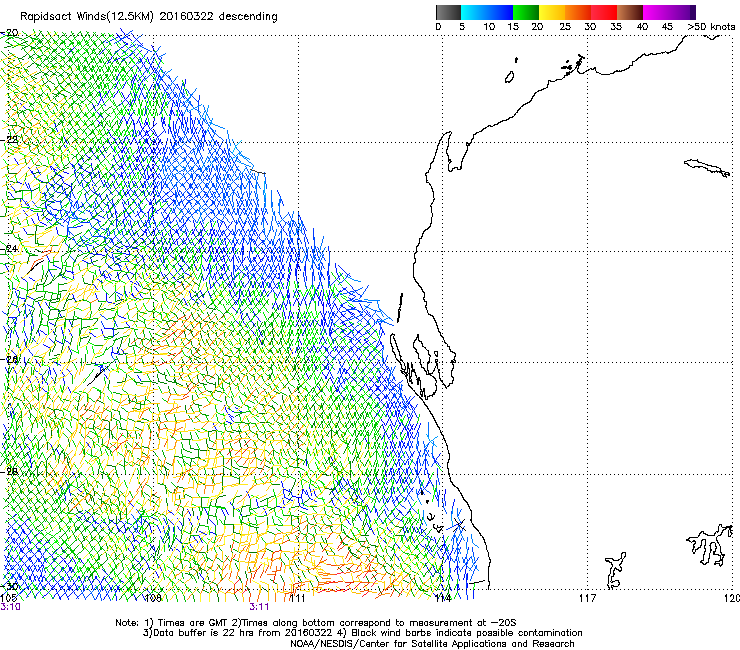Click the title 'Rapidscat Winds(12.5KM) 20160322 descending'
The height and width of the screenshot is (650, 740).
point(149,17)
